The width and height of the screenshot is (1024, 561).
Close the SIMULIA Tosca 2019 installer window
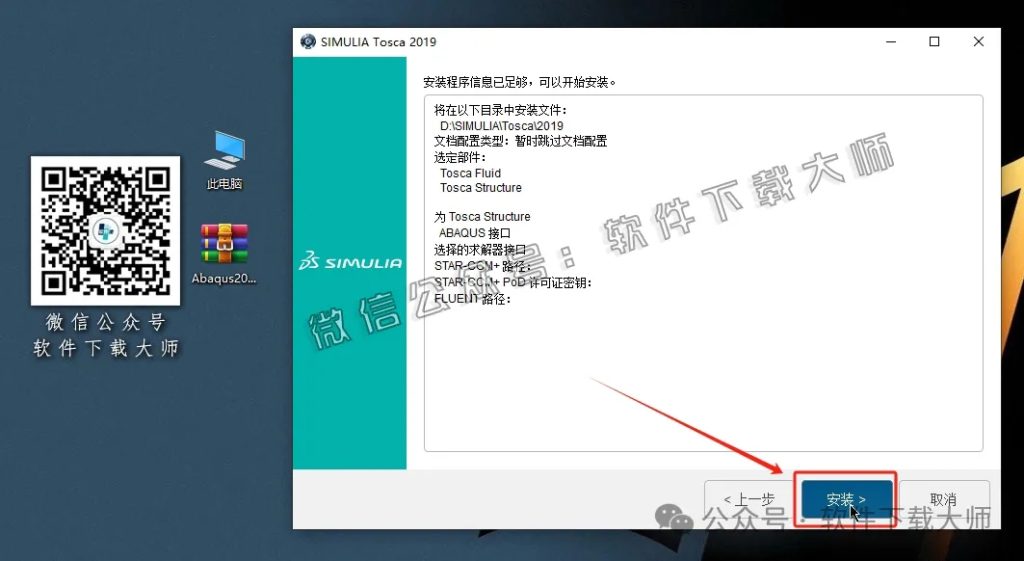[978, 42]
